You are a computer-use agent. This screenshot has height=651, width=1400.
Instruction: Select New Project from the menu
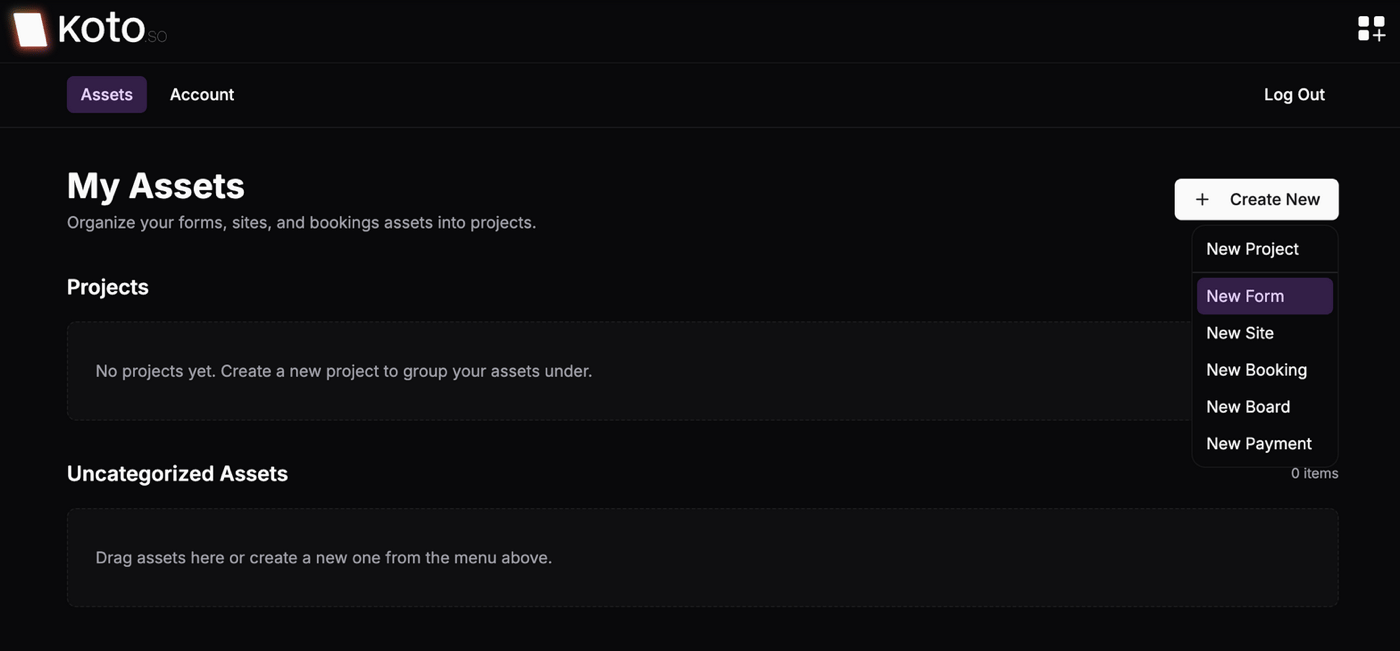[1252, 249]
